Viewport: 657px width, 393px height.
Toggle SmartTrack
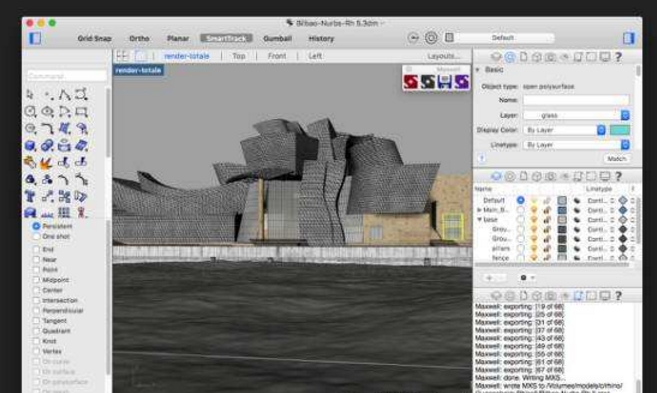[x=226, y=38]
